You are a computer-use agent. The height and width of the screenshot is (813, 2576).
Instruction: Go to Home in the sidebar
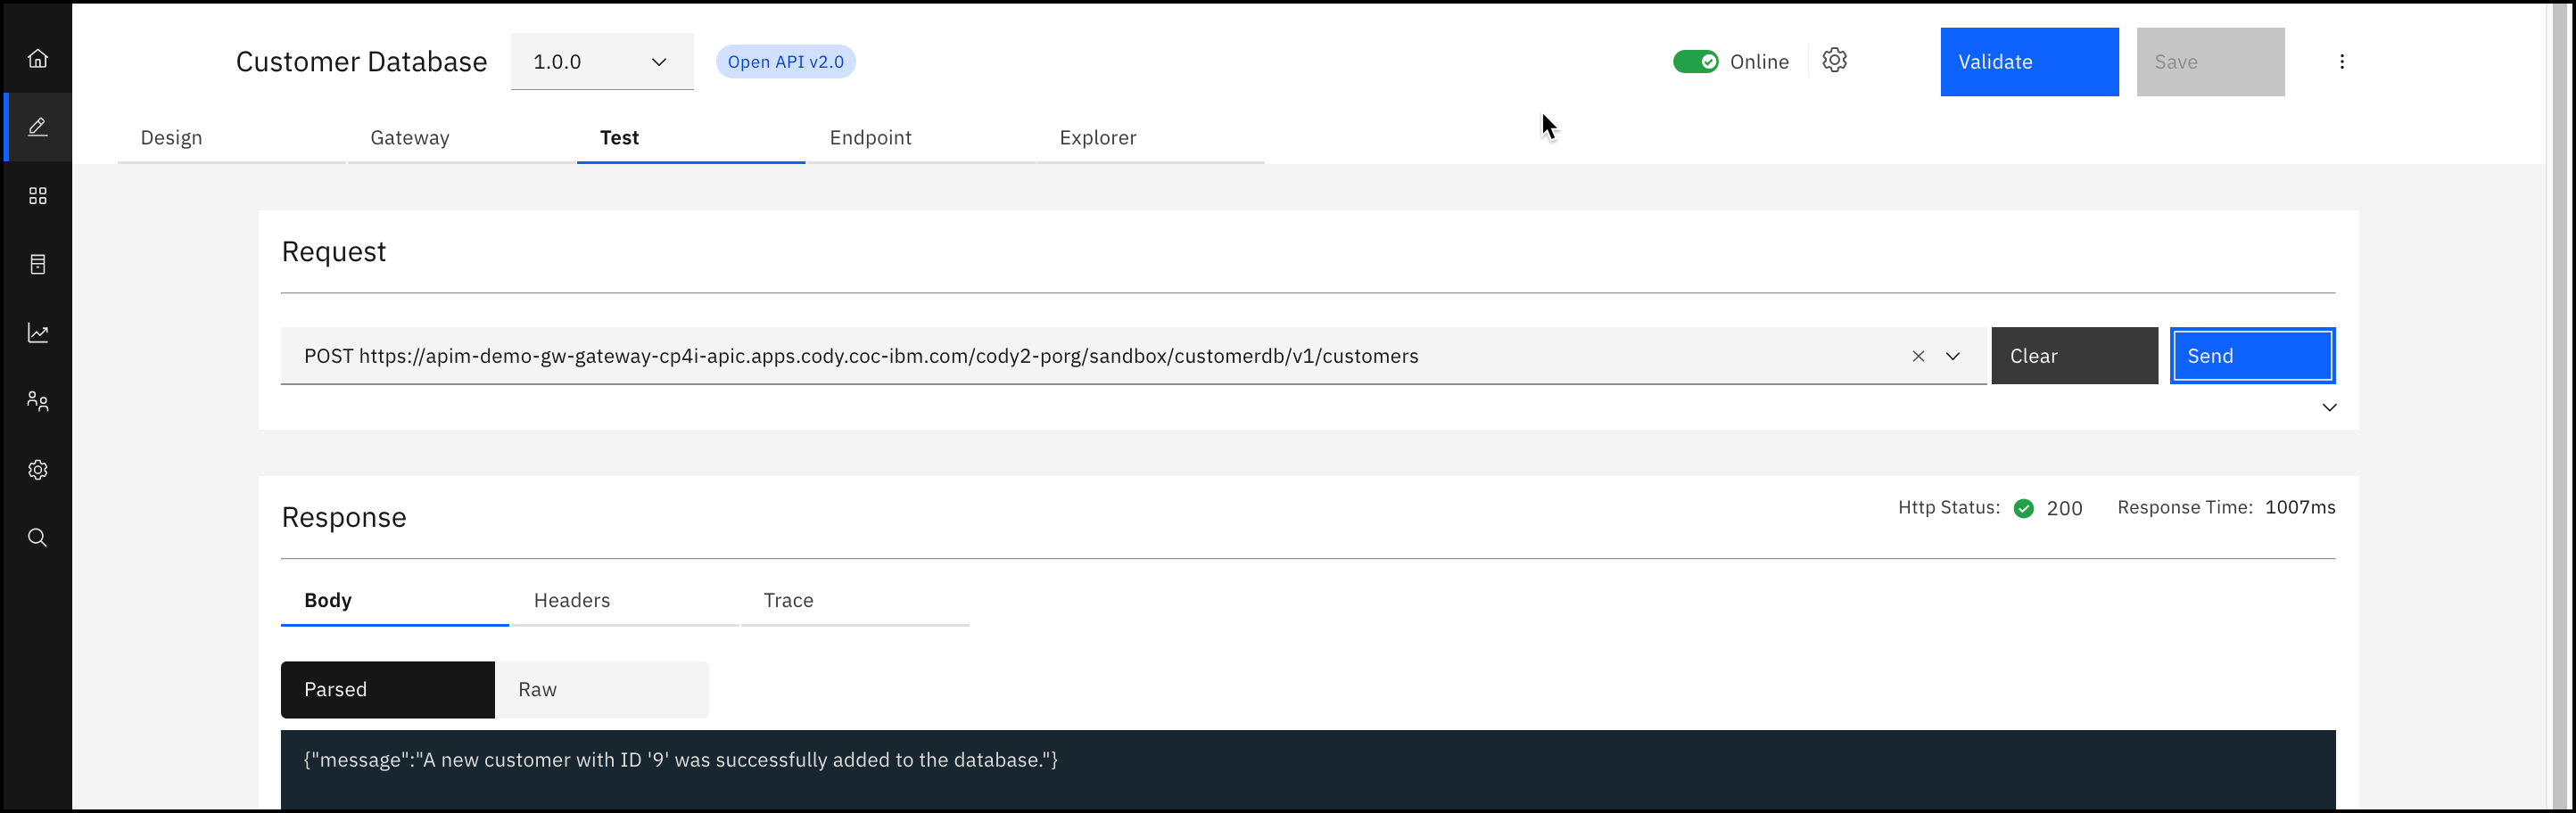[38, 58]
